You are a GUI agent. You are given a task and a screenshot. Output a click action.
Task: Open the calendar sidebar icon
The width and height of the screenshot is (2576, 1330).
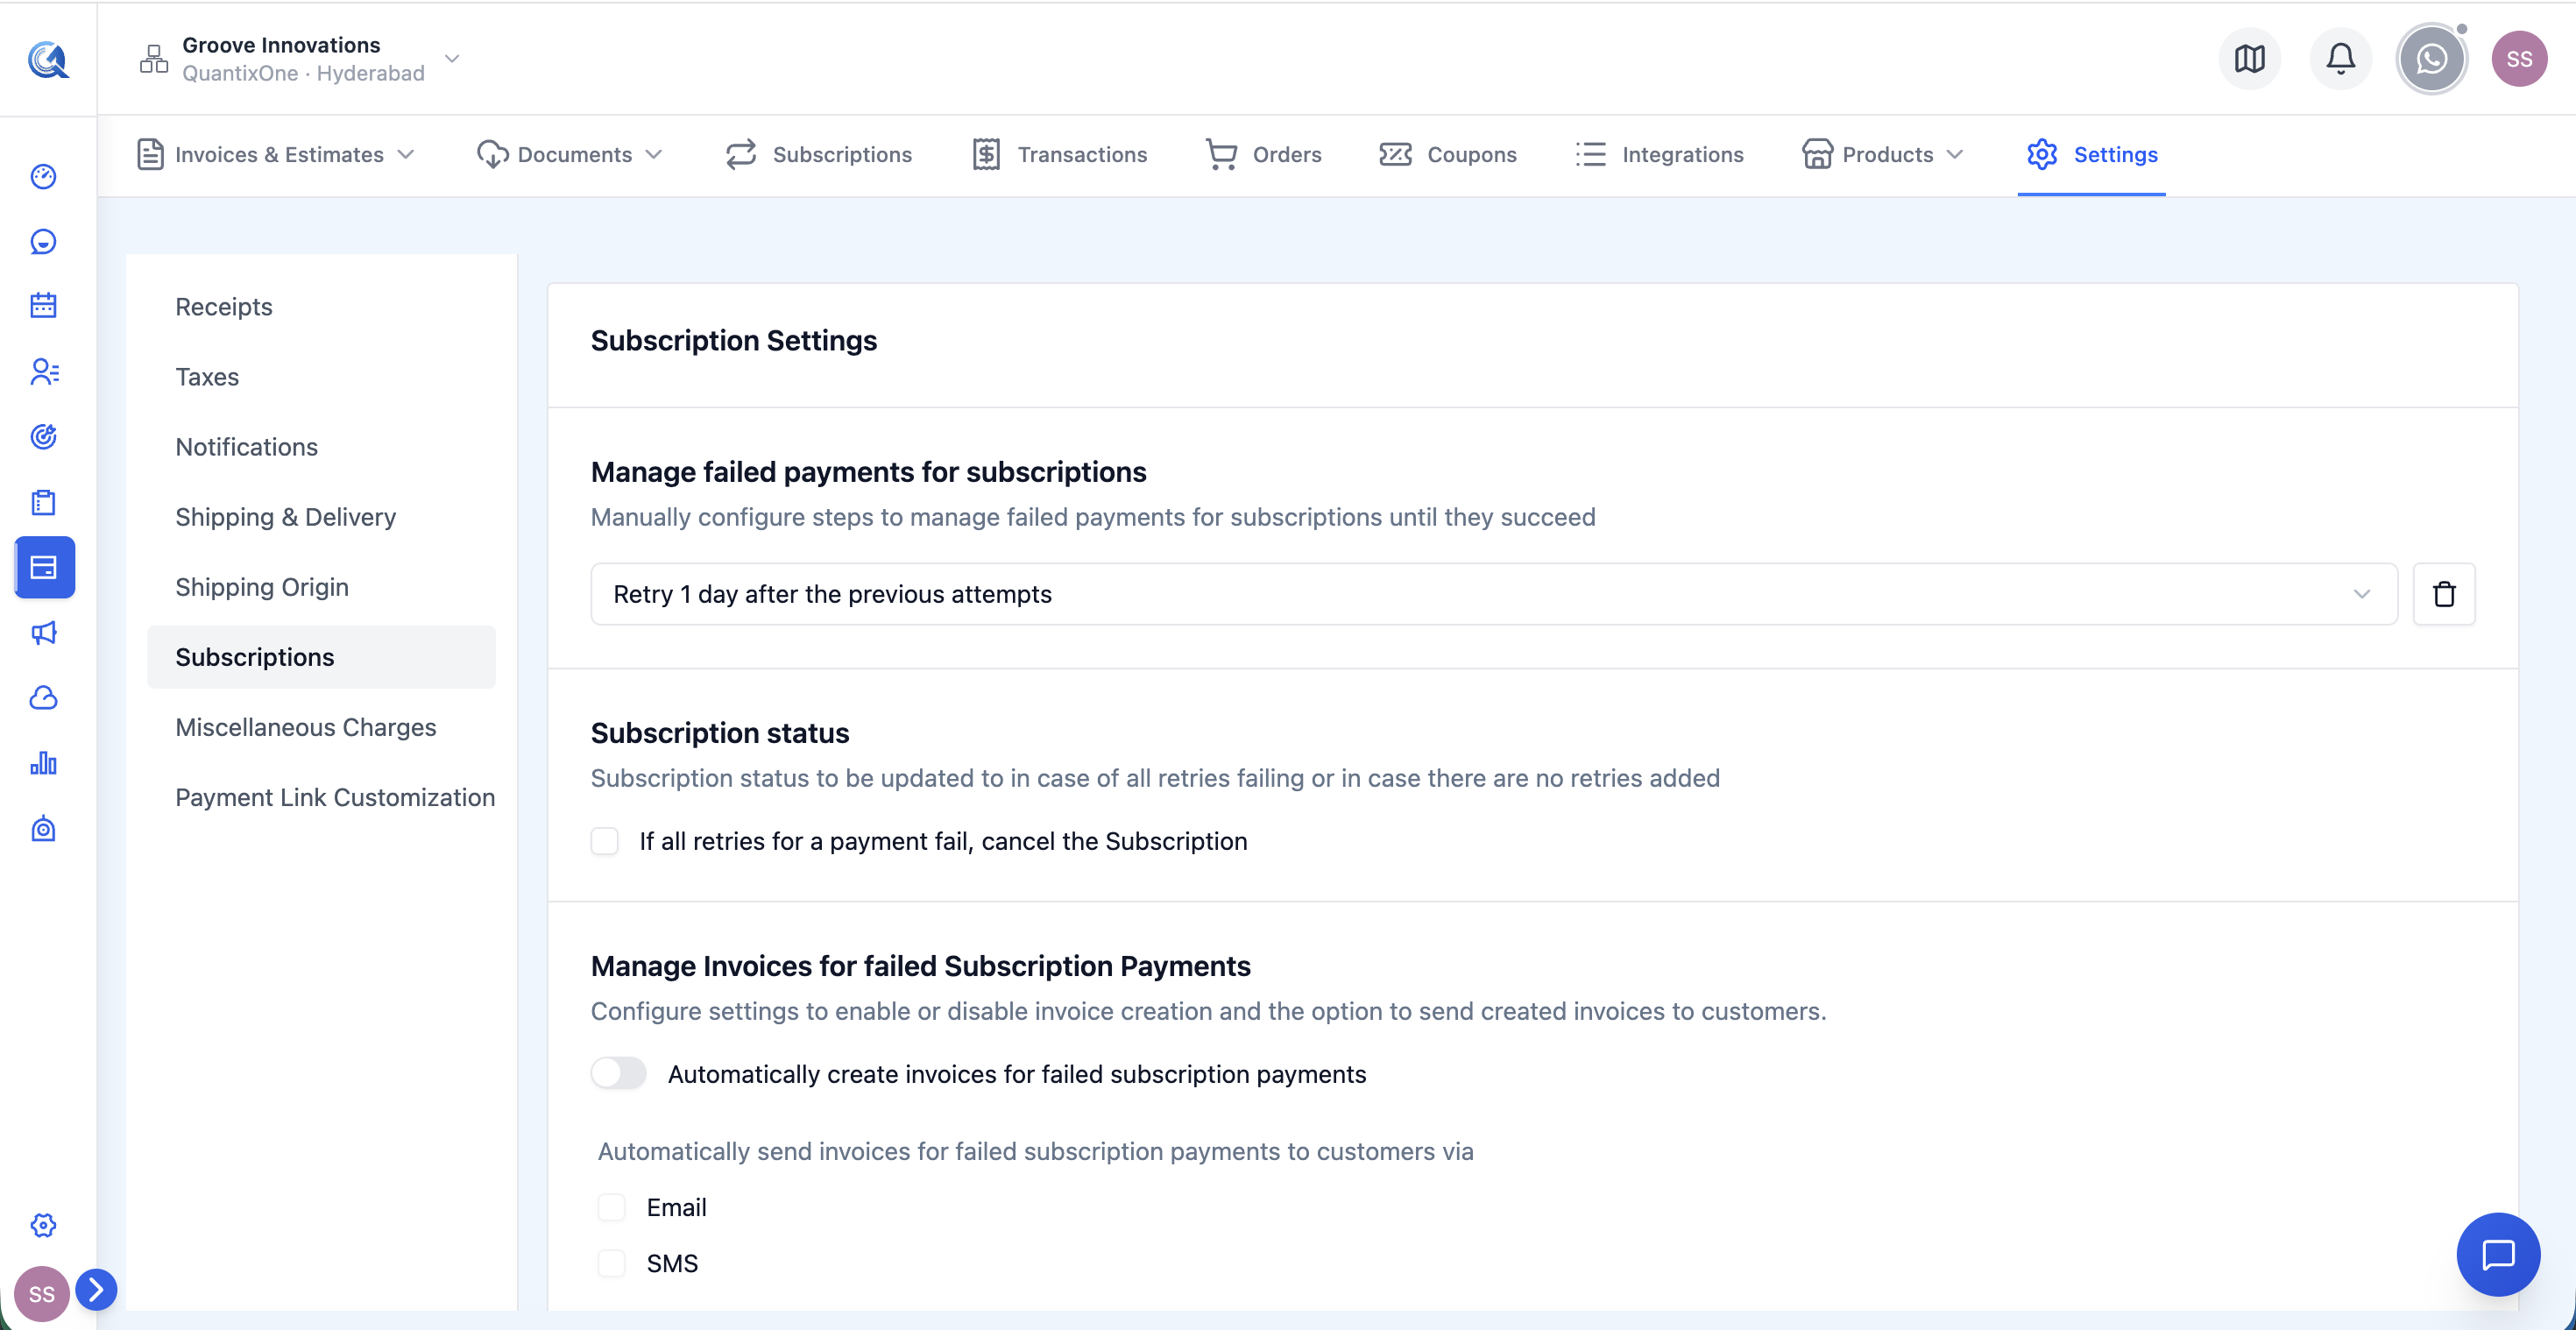tap(43, 306)
